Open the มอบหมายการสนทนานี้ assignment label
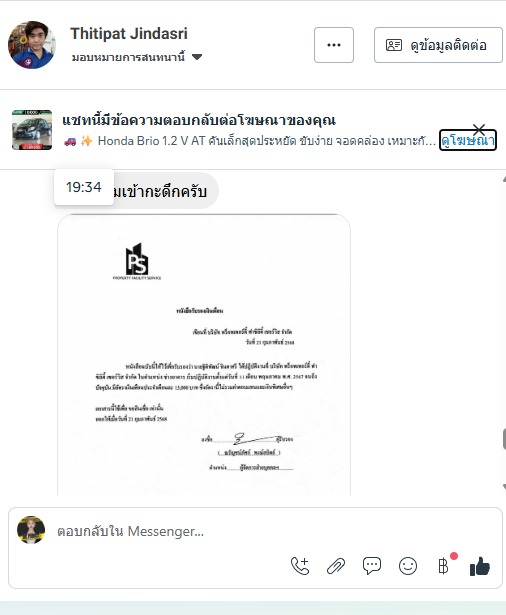 click(128, 57)
